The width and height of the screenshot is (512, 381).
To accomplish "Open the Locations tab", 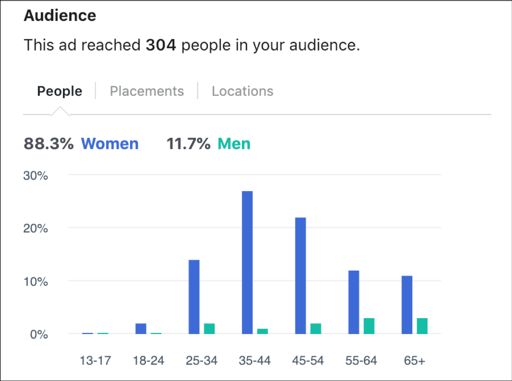I will [242, 91].
